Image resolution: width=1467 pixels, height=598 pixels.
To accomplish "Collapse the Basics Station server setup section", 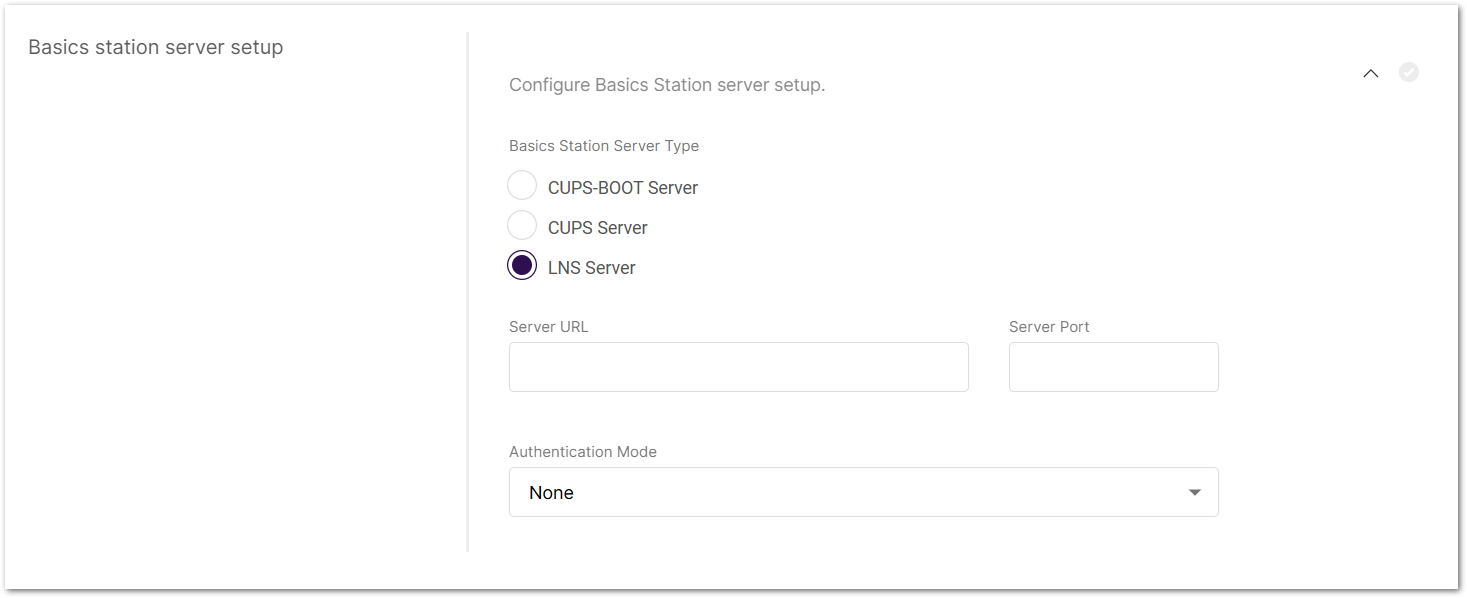I will [x=1370, y=72].
